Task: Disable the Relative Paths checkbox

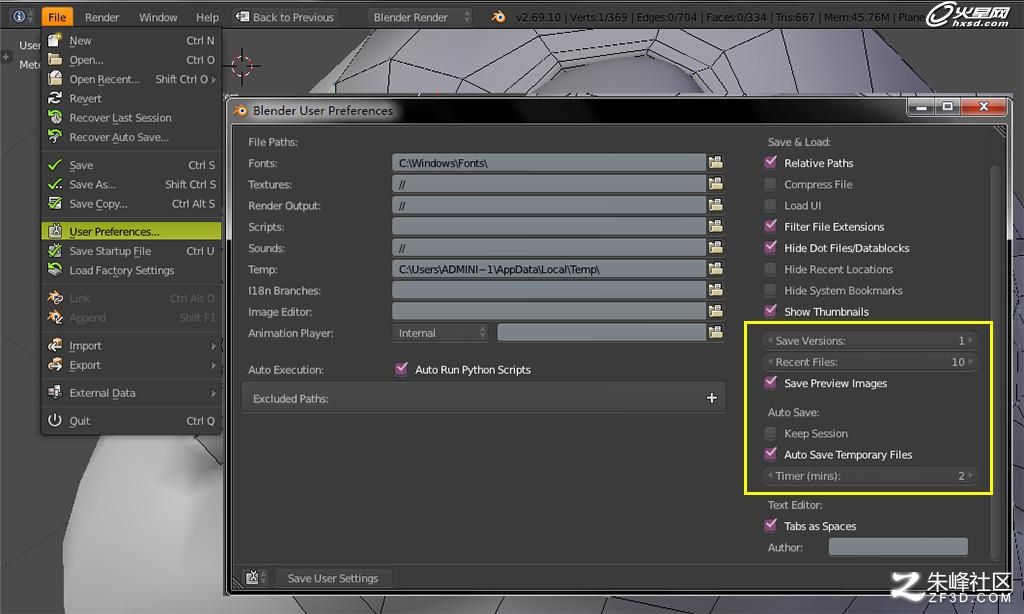Action: pyautogui.click(x=771, y=162)
